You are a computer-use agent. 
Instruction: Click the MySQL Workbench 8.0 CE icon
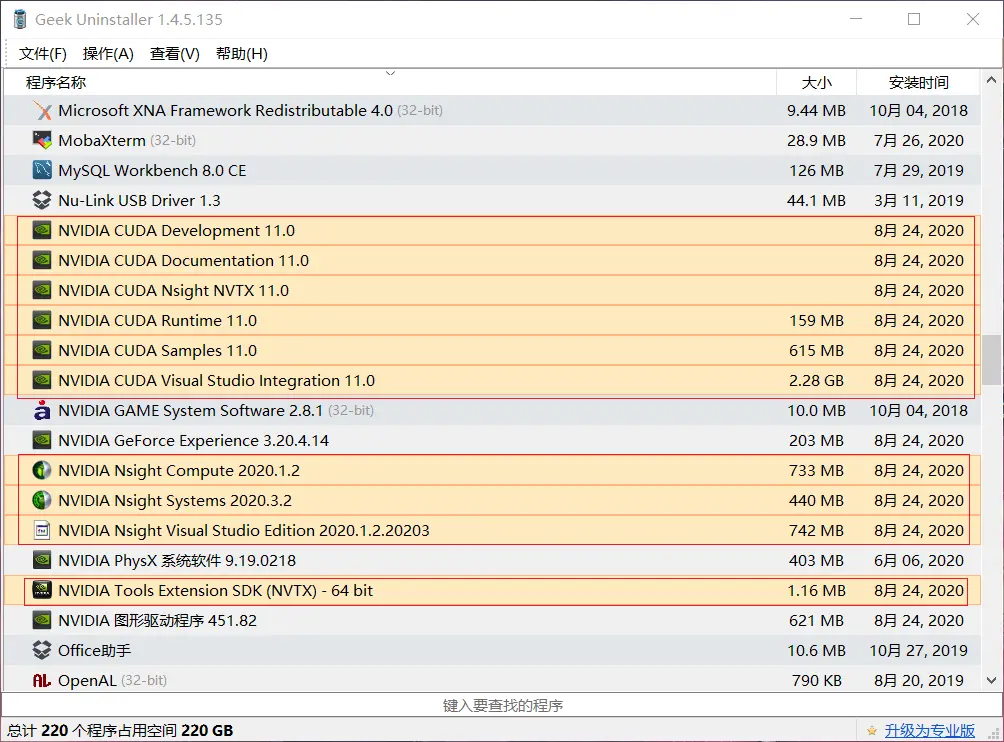coord(41,170)
